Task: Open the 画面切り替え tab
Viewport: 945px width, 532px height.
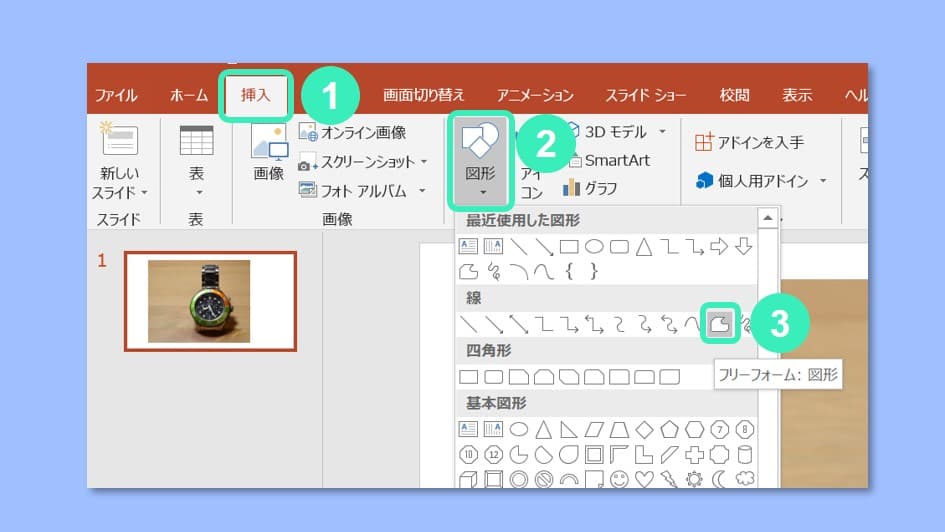Action: [423, 95]
